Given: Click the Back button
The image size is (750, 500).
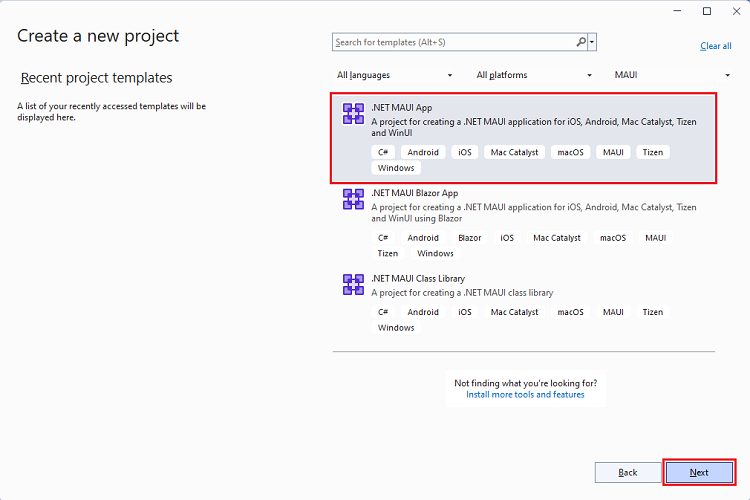Looking at the screenshot, I should (628, 473).
